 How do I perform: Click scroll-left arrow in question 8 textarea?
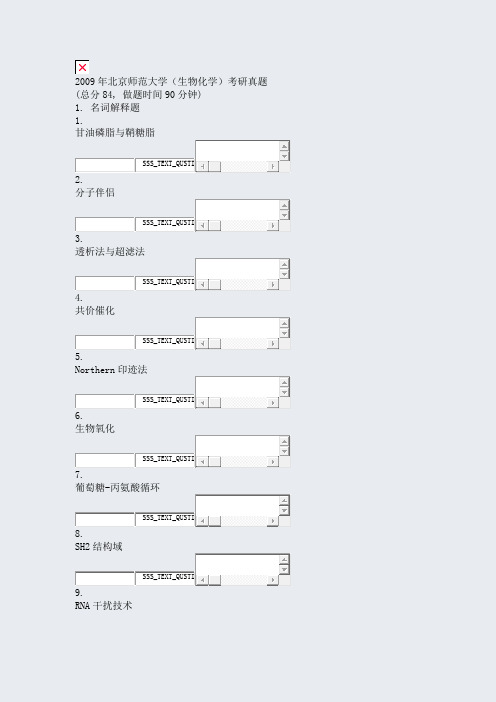202,580
